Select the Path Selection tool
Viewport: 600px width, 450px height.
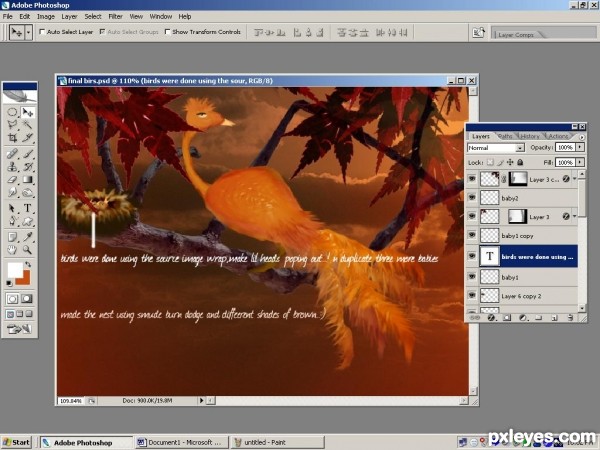click(x=12, y=208)
